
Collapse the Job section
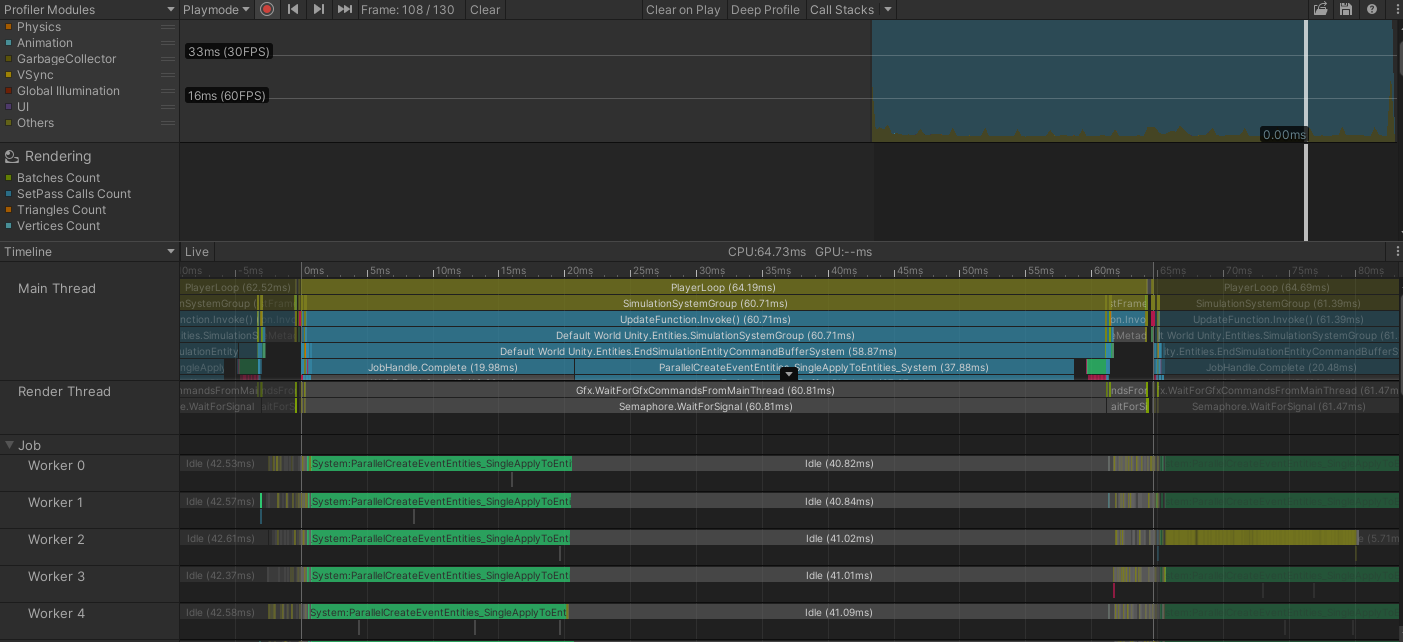pyautogui.click(x=10, y=445)
